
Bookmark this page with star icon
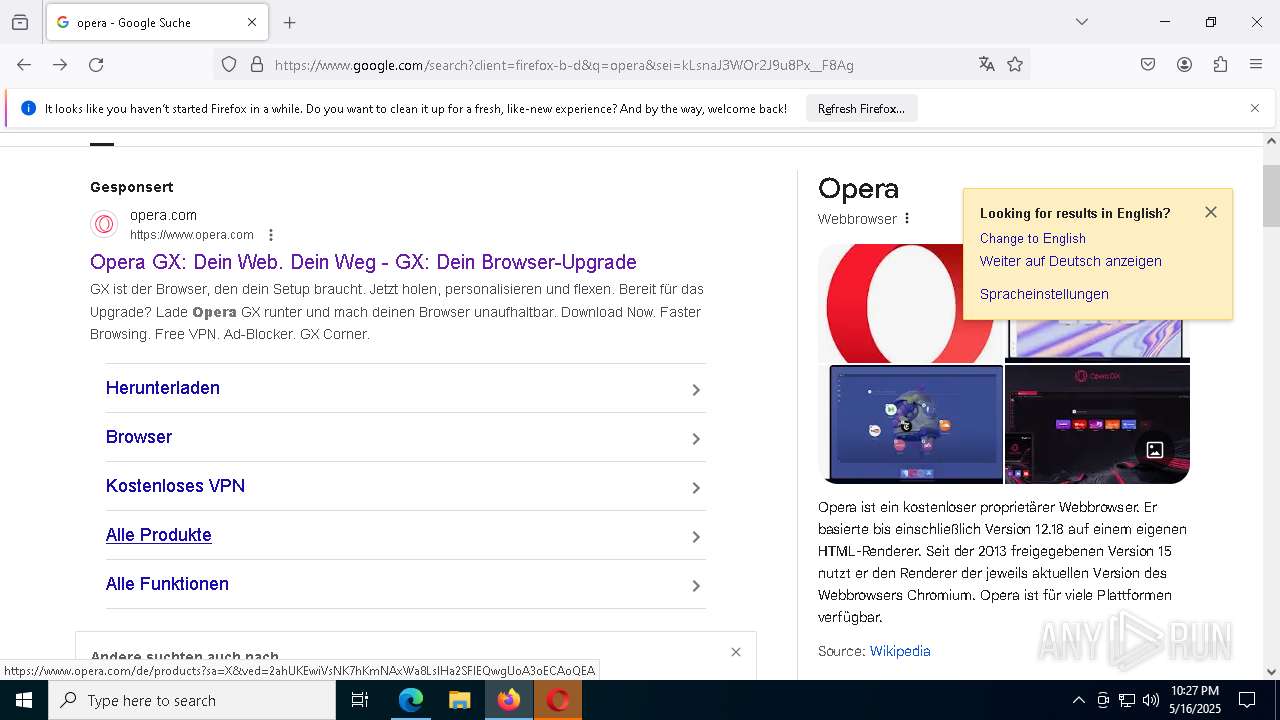(x=1015, y=65)
